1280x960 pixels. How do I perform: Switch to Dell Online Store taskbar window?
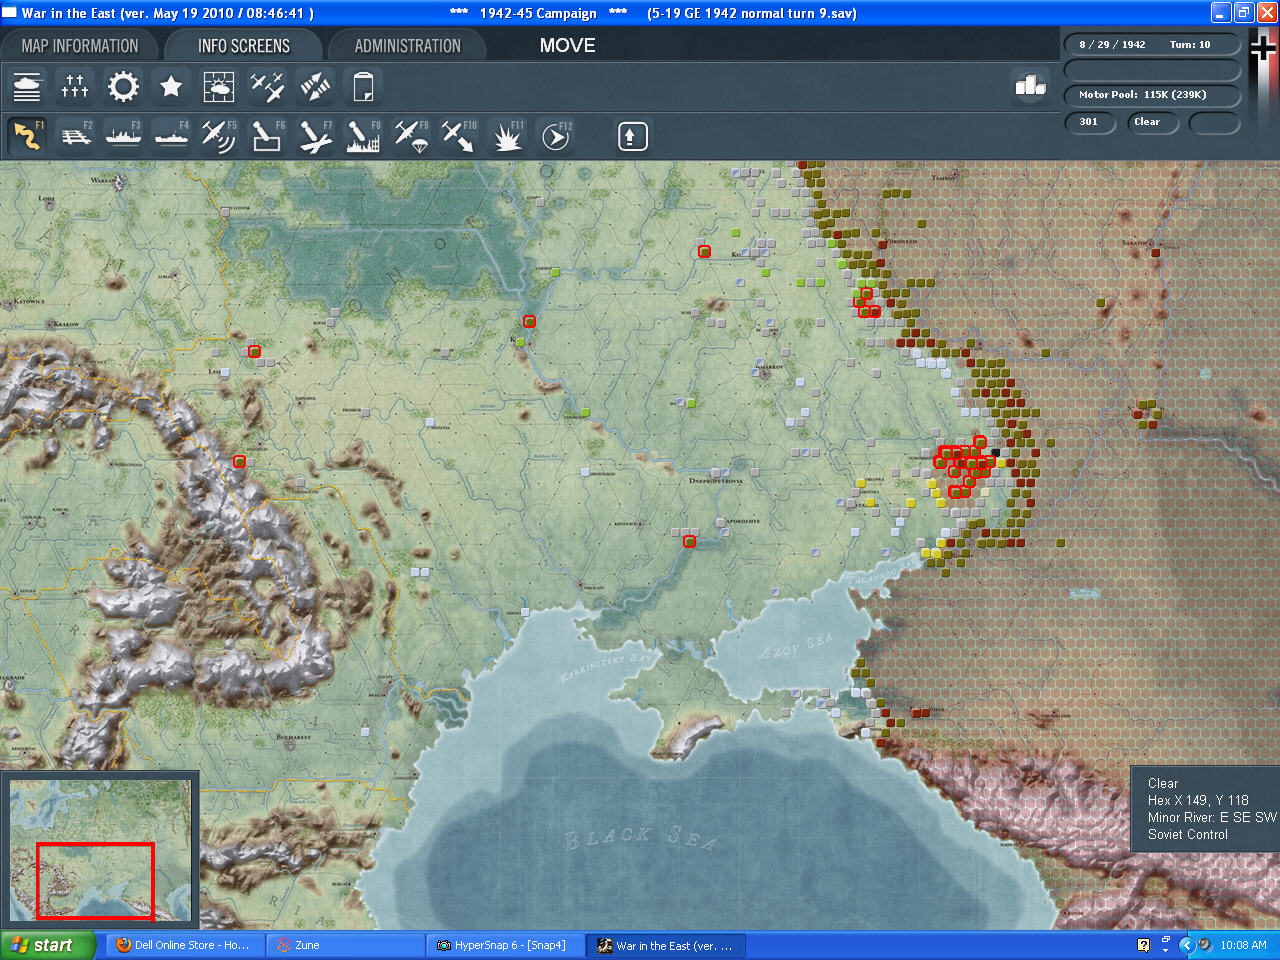[x=184, y=945]
